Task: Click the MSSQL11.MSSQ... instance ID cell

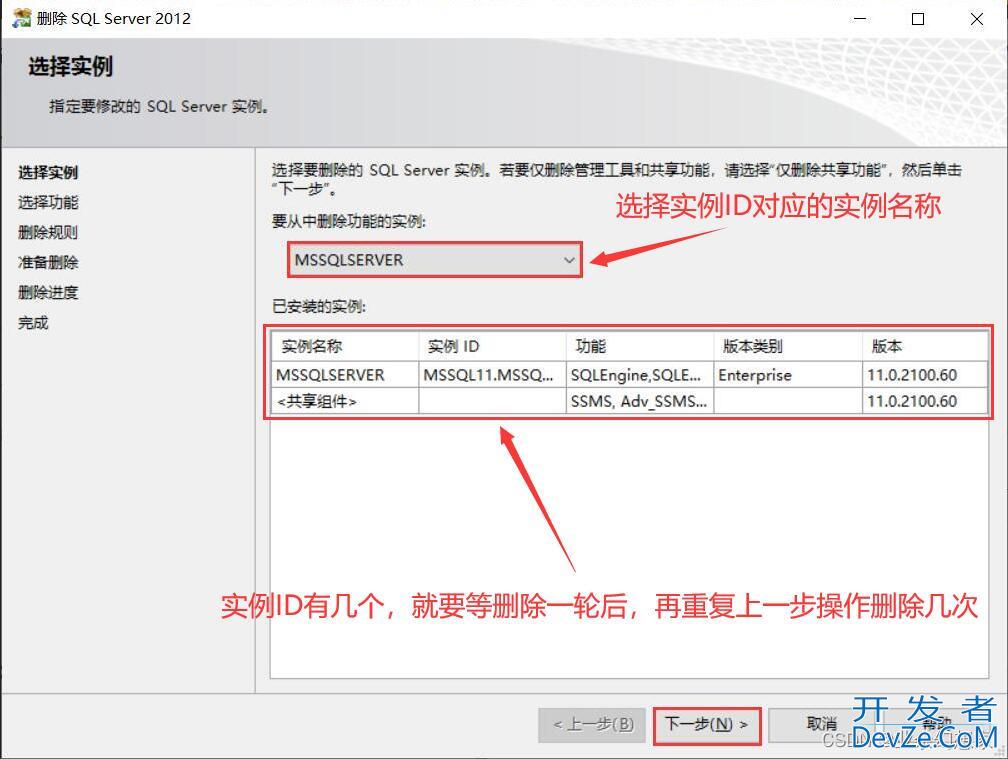Action: 492,375
